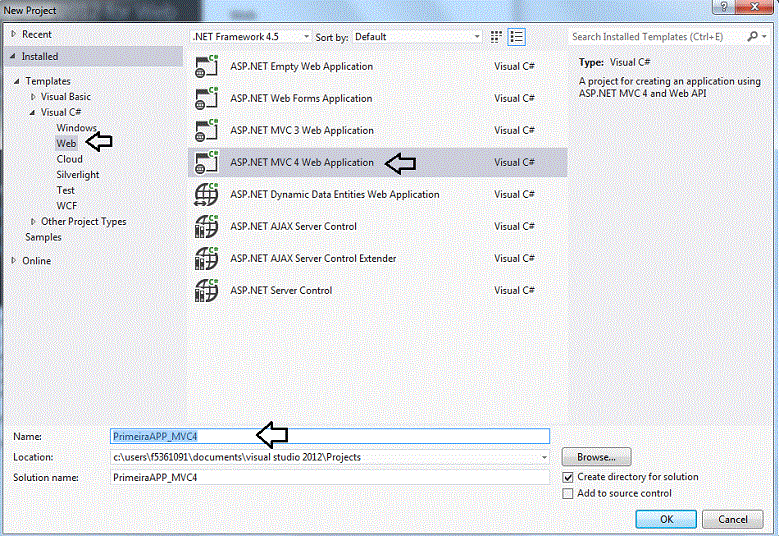The image size is (779, 536).
Task: Click the ASP.NET Web Forms Application template icon
Action: click(206, 98)
